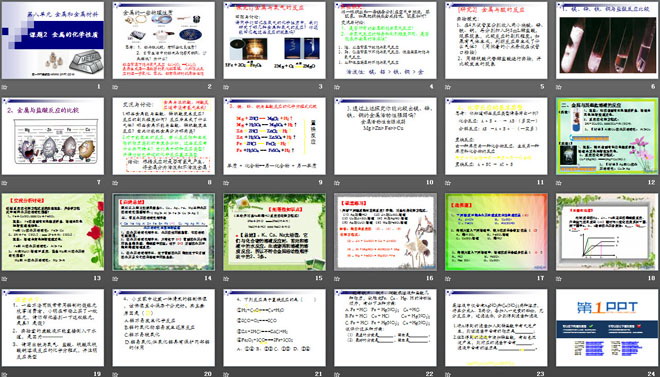Click slide number label "6"

(653, 87)
